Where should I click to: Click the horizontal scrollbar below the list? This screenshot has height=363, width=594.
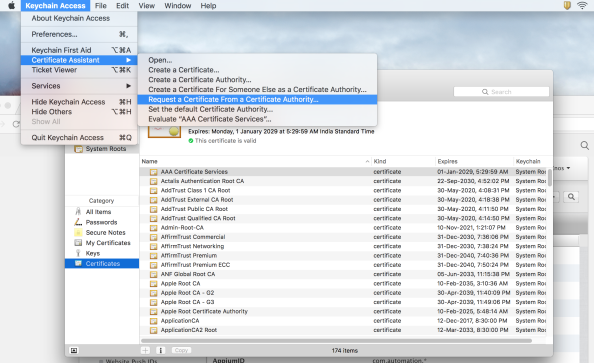click(336, 341)
